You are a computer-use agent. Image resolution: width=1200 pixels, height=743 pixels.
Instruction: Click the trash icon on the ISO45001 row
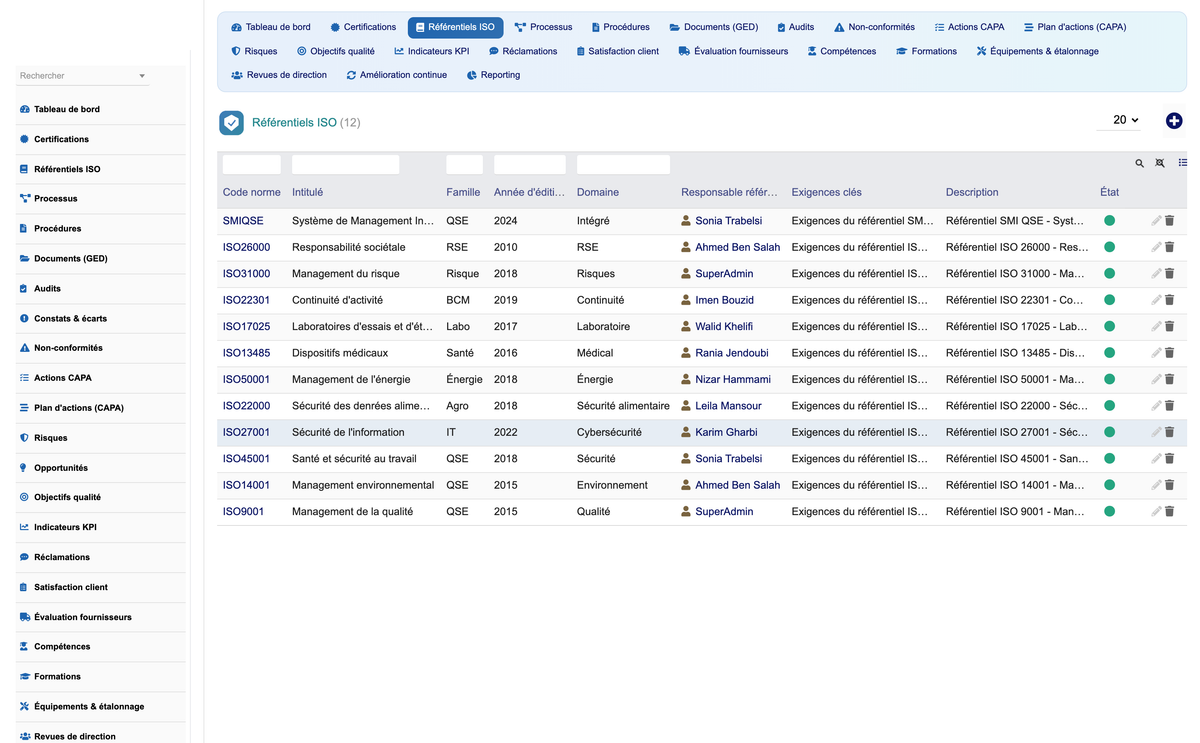click(1170, 459)
